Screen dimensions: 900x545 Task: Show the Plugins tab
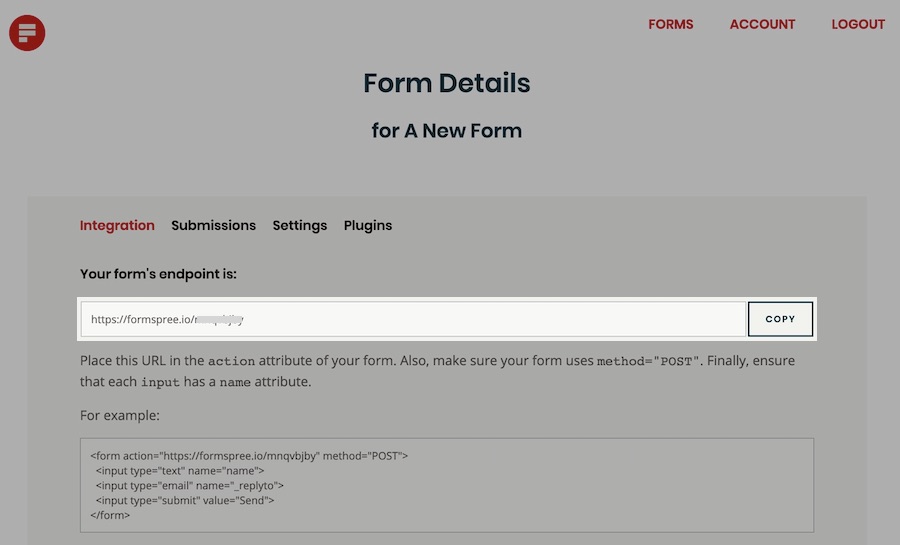368,225
